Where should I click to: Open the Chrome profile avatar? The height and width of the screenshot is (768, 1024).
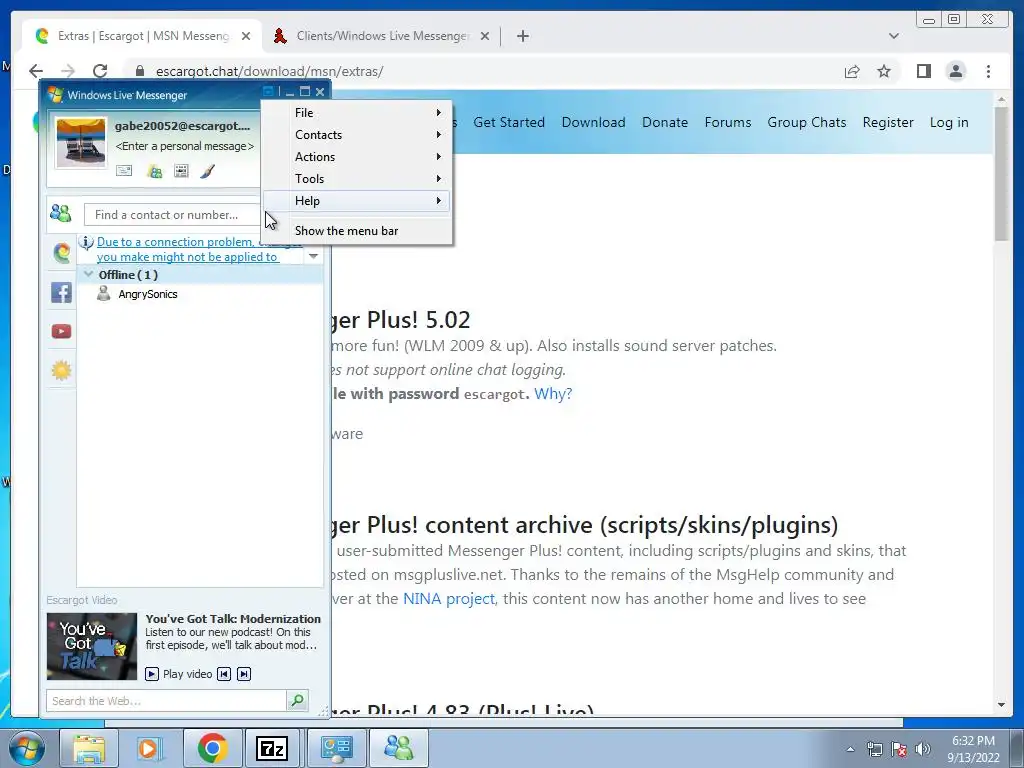(955, 71)
